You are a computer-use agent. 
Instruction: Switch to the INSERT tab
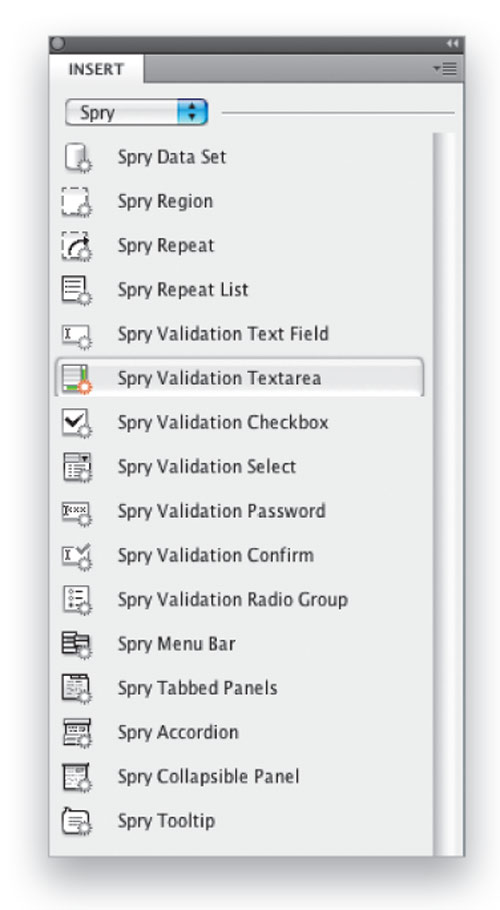96,69
